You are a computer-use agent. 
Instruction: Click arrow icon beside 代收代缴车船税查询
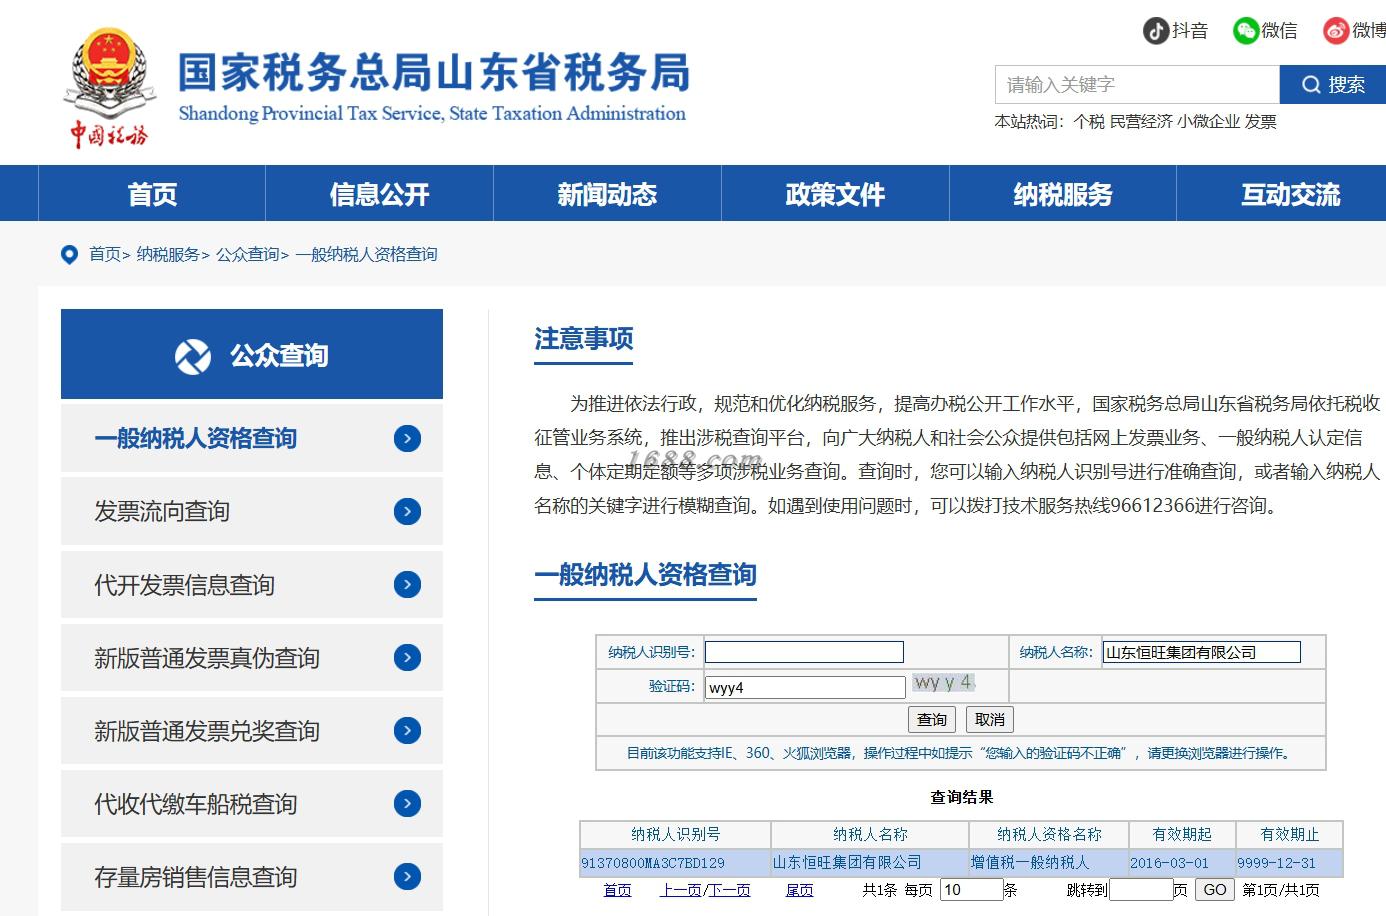(407, 803)
